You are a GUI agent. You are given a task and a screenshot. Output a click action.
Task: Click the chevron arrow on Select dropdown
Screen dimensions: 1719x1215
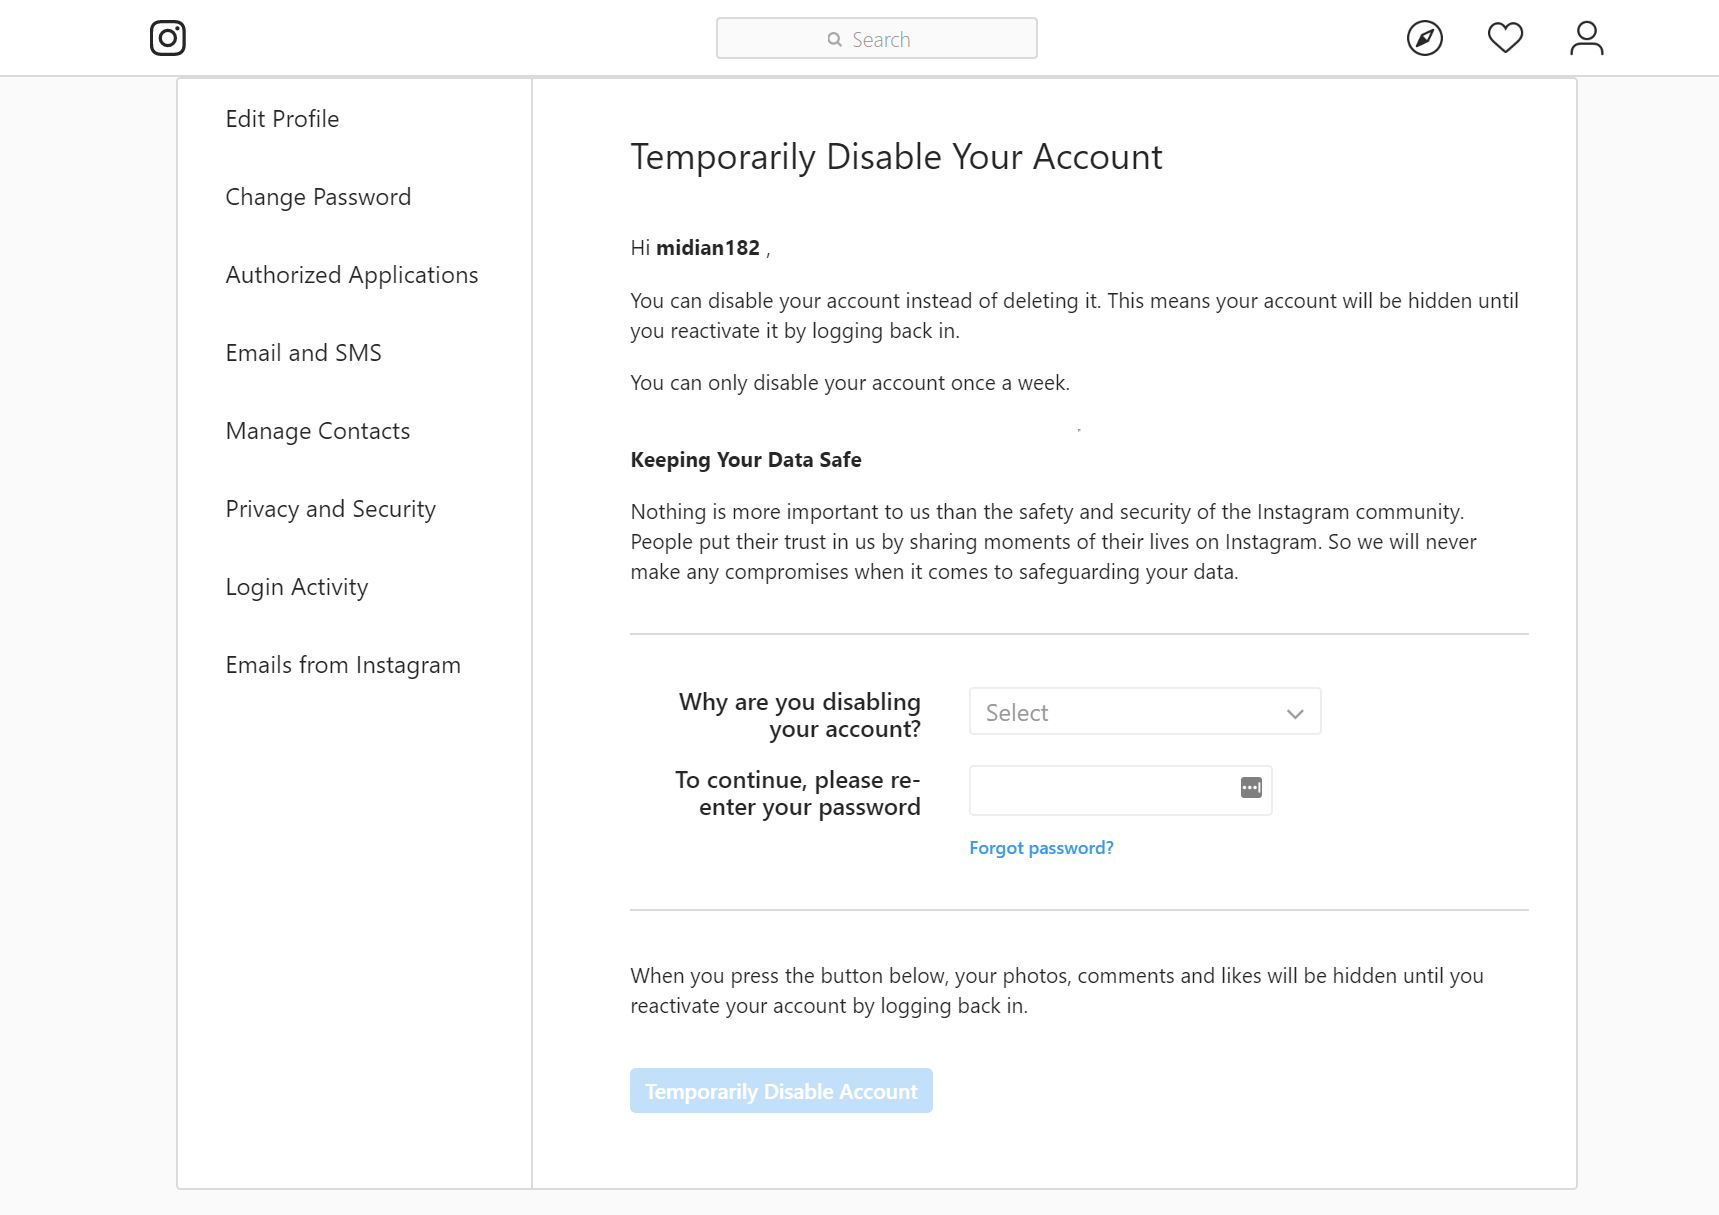[x=1295, y=713]
